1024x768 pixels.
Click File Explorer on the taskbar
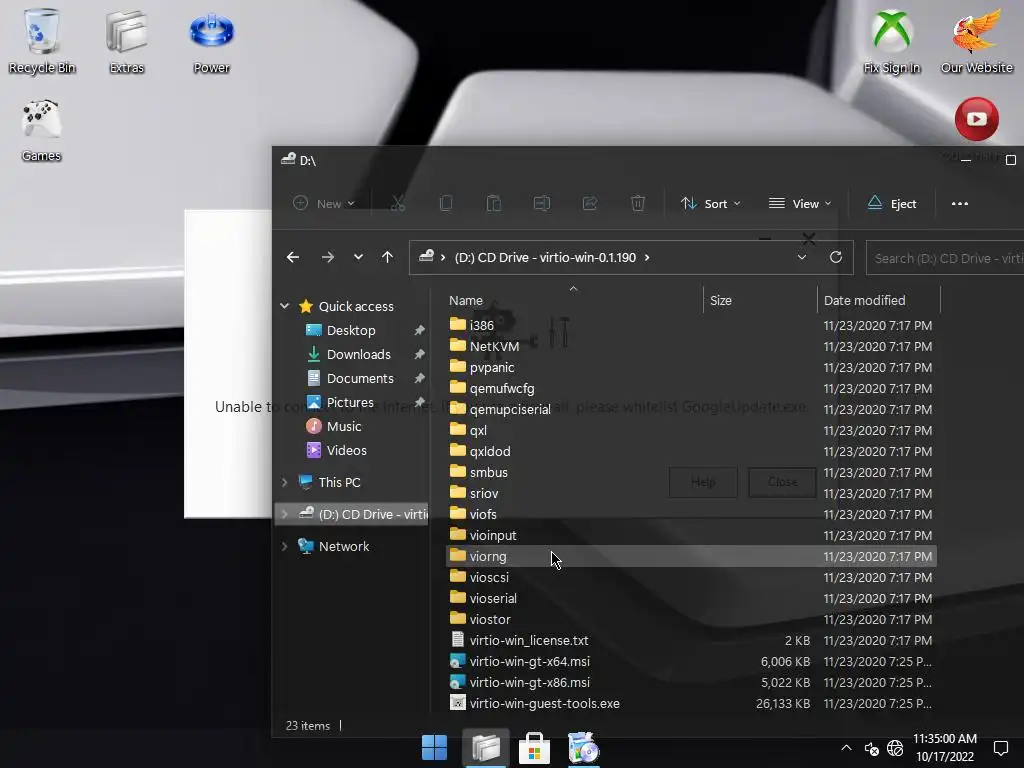click(x=485, y=748)
